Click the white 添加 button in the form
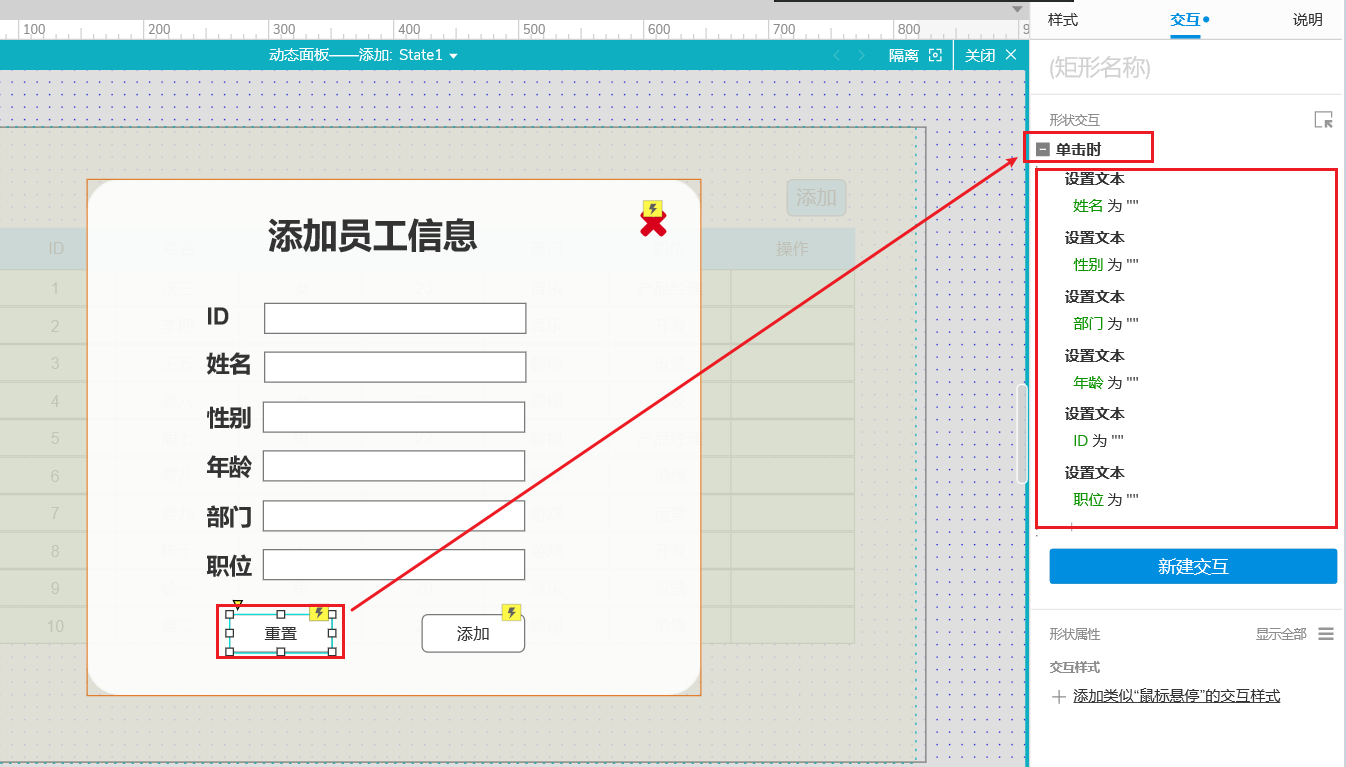The width and height of the screenshot is (1346, 767). pyautogui.click(x=473, y=633)
